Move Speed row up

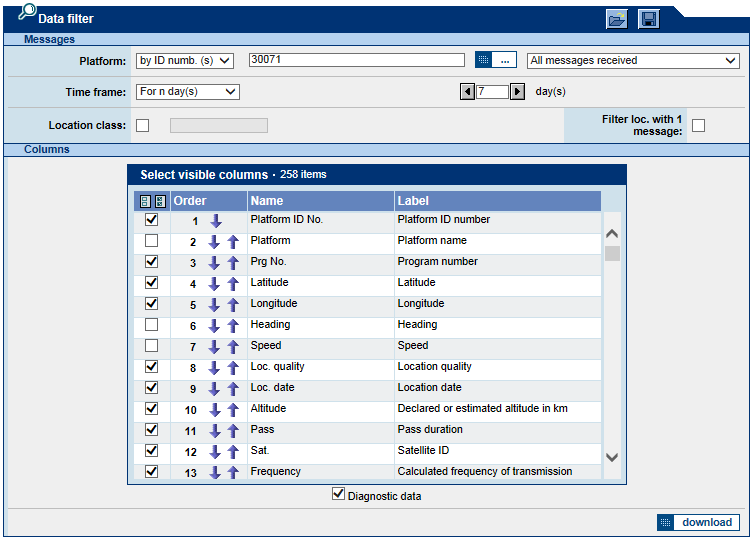click(233, 347)
